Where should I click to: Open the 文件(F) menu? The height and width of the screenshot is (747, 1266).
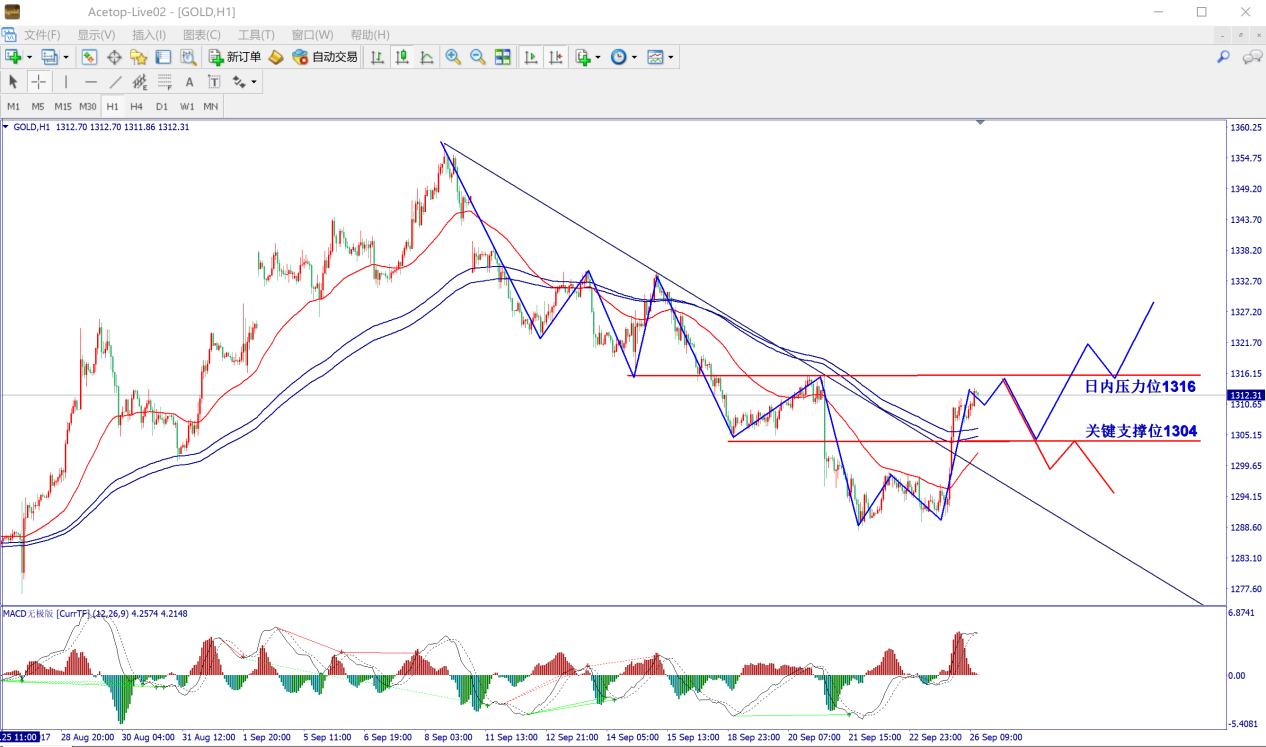coord(42,35)
